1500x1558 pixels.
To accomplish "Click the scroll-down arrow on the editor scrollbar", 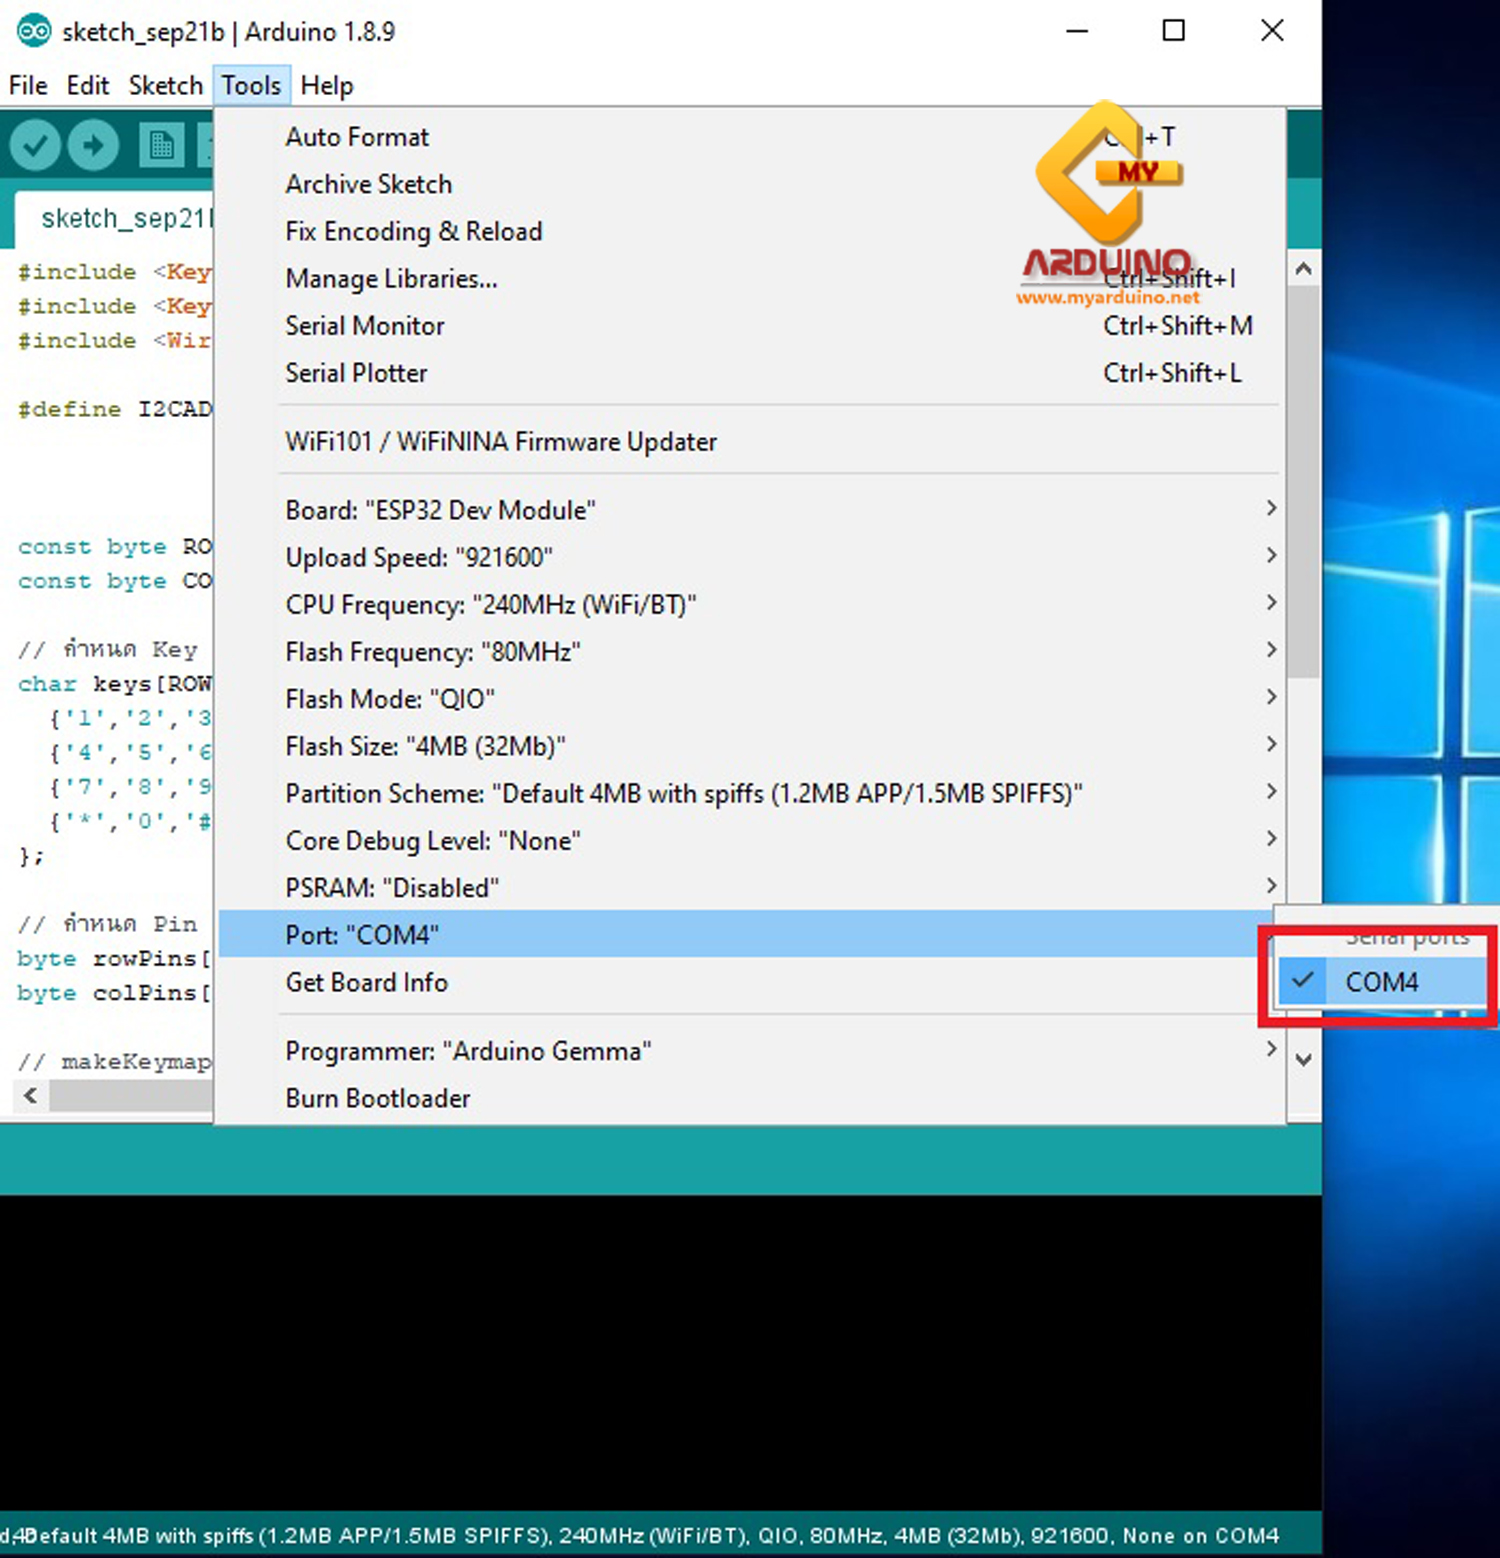I will (x=1304, y=1060).
